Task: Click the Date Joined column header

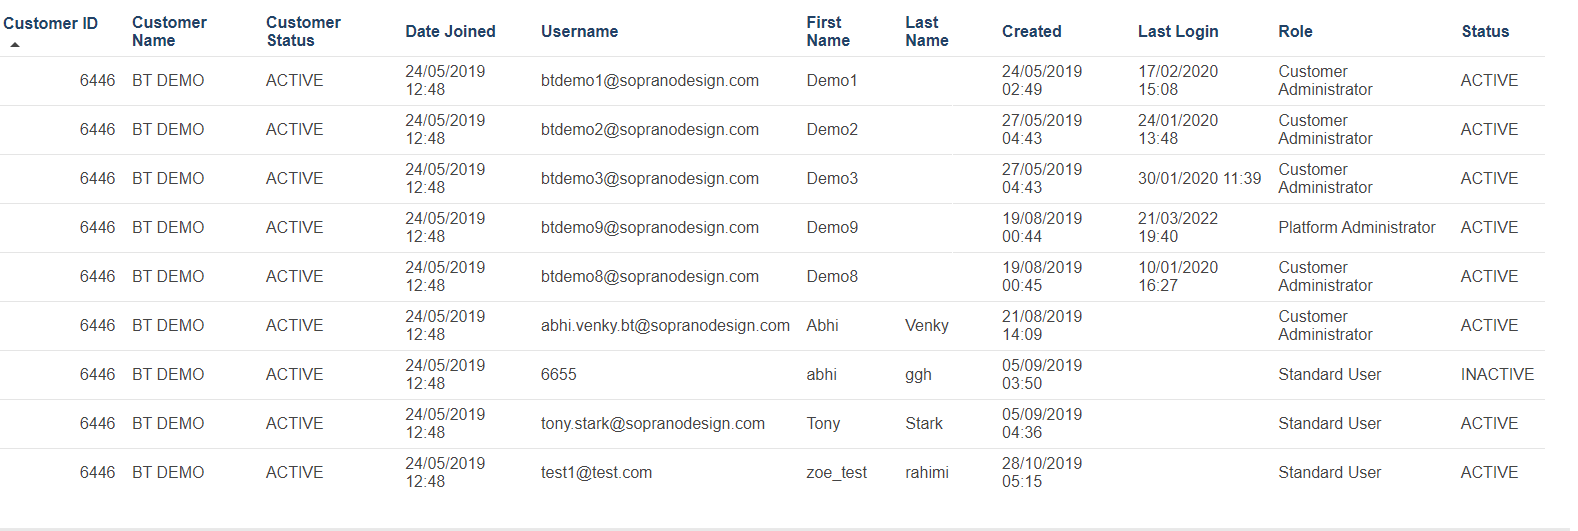Action: coord(450,31)
